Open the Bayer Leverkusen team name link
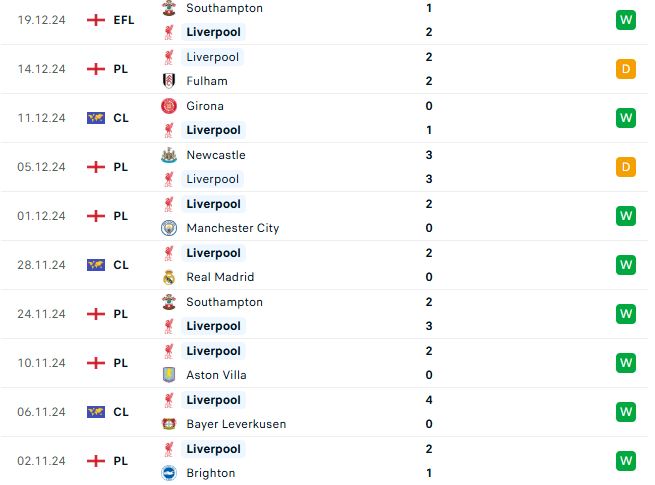 coord(236,424)
